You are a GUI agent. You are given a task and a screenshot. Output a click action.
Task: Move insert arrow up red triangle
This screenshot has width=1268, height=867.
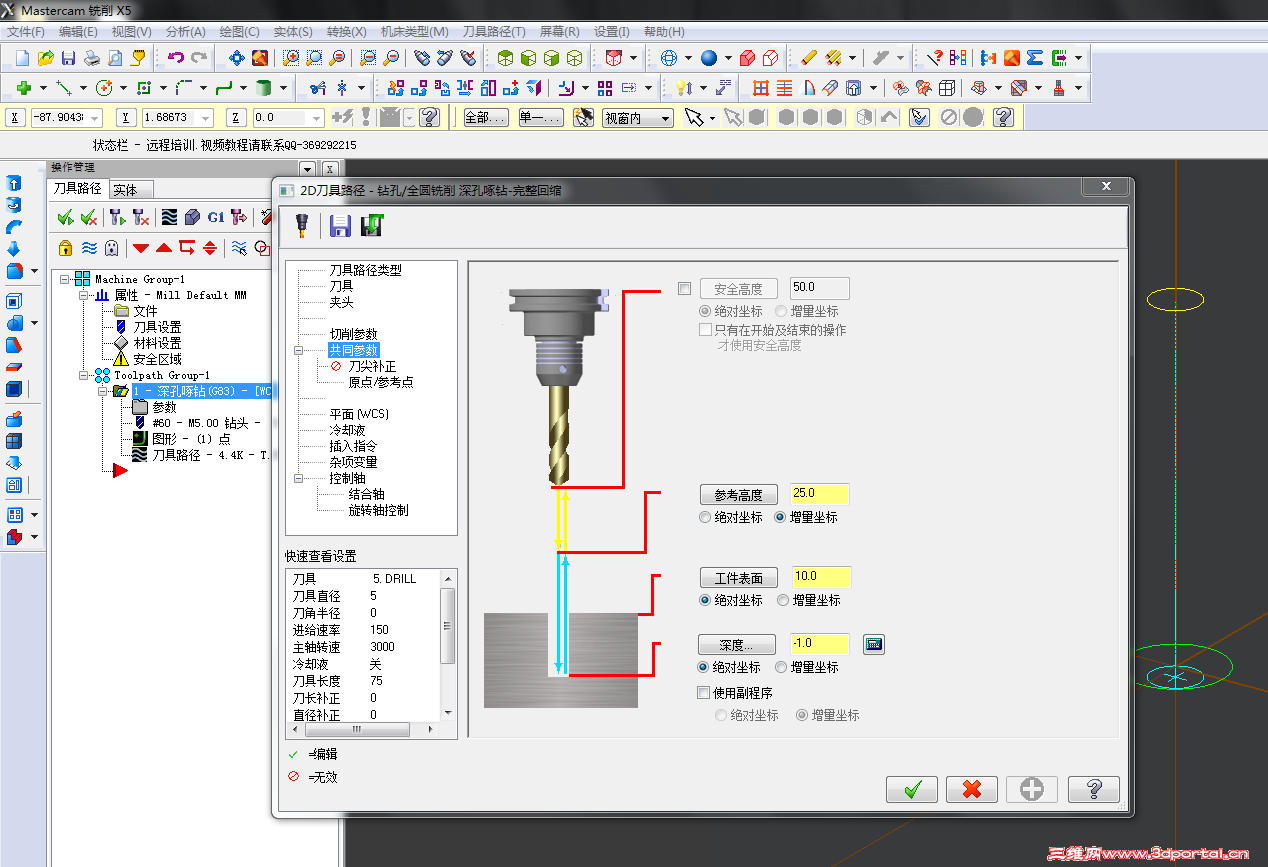pos(164,248)
